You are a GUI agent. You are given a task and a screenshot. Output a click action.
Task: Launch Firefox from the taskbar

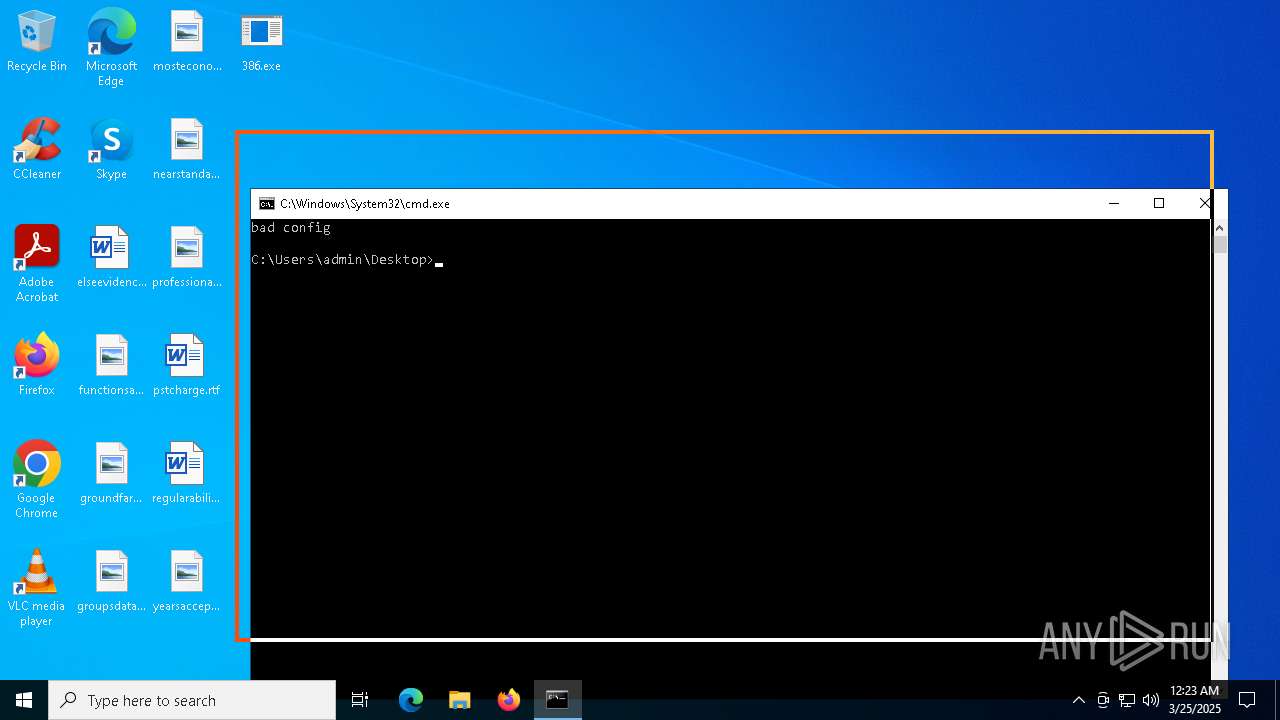click(x=509, y=700)
